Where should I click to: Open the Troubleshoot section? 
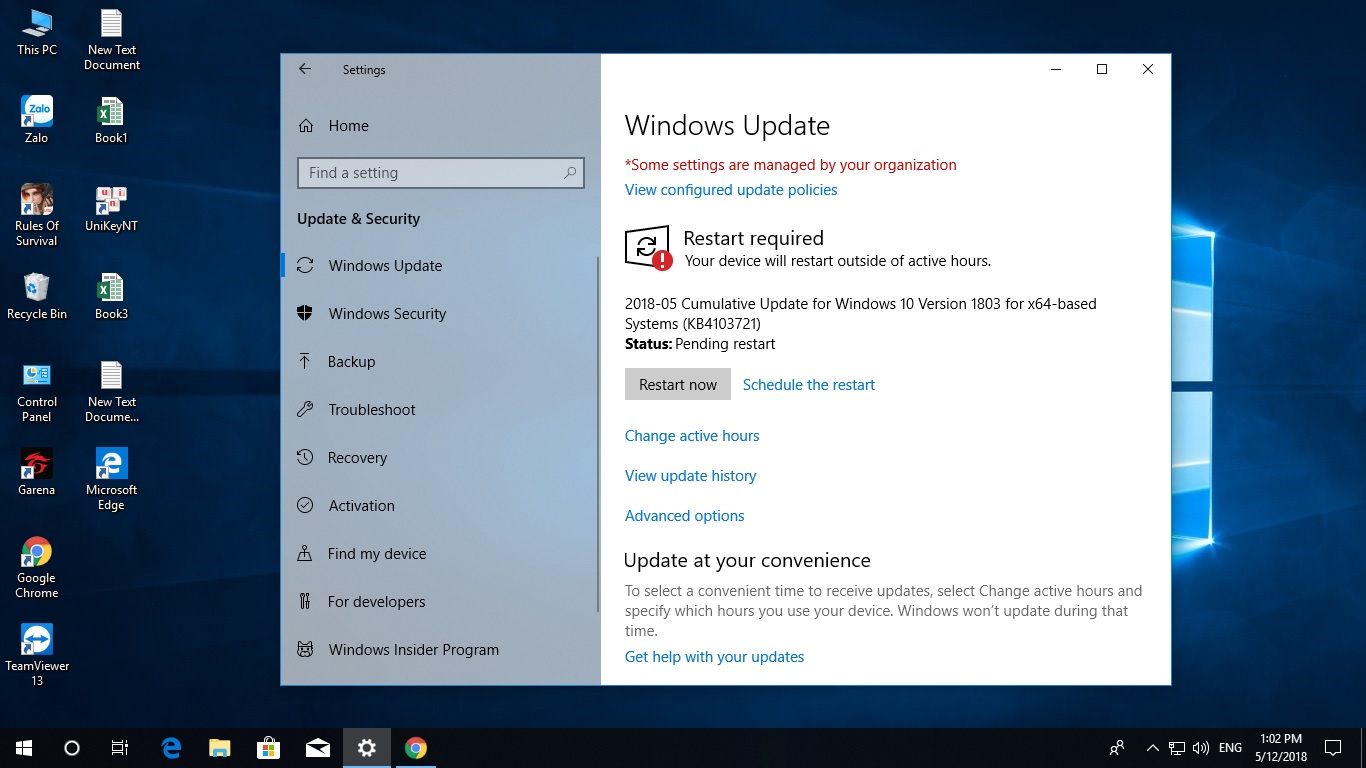click(440, 410)
